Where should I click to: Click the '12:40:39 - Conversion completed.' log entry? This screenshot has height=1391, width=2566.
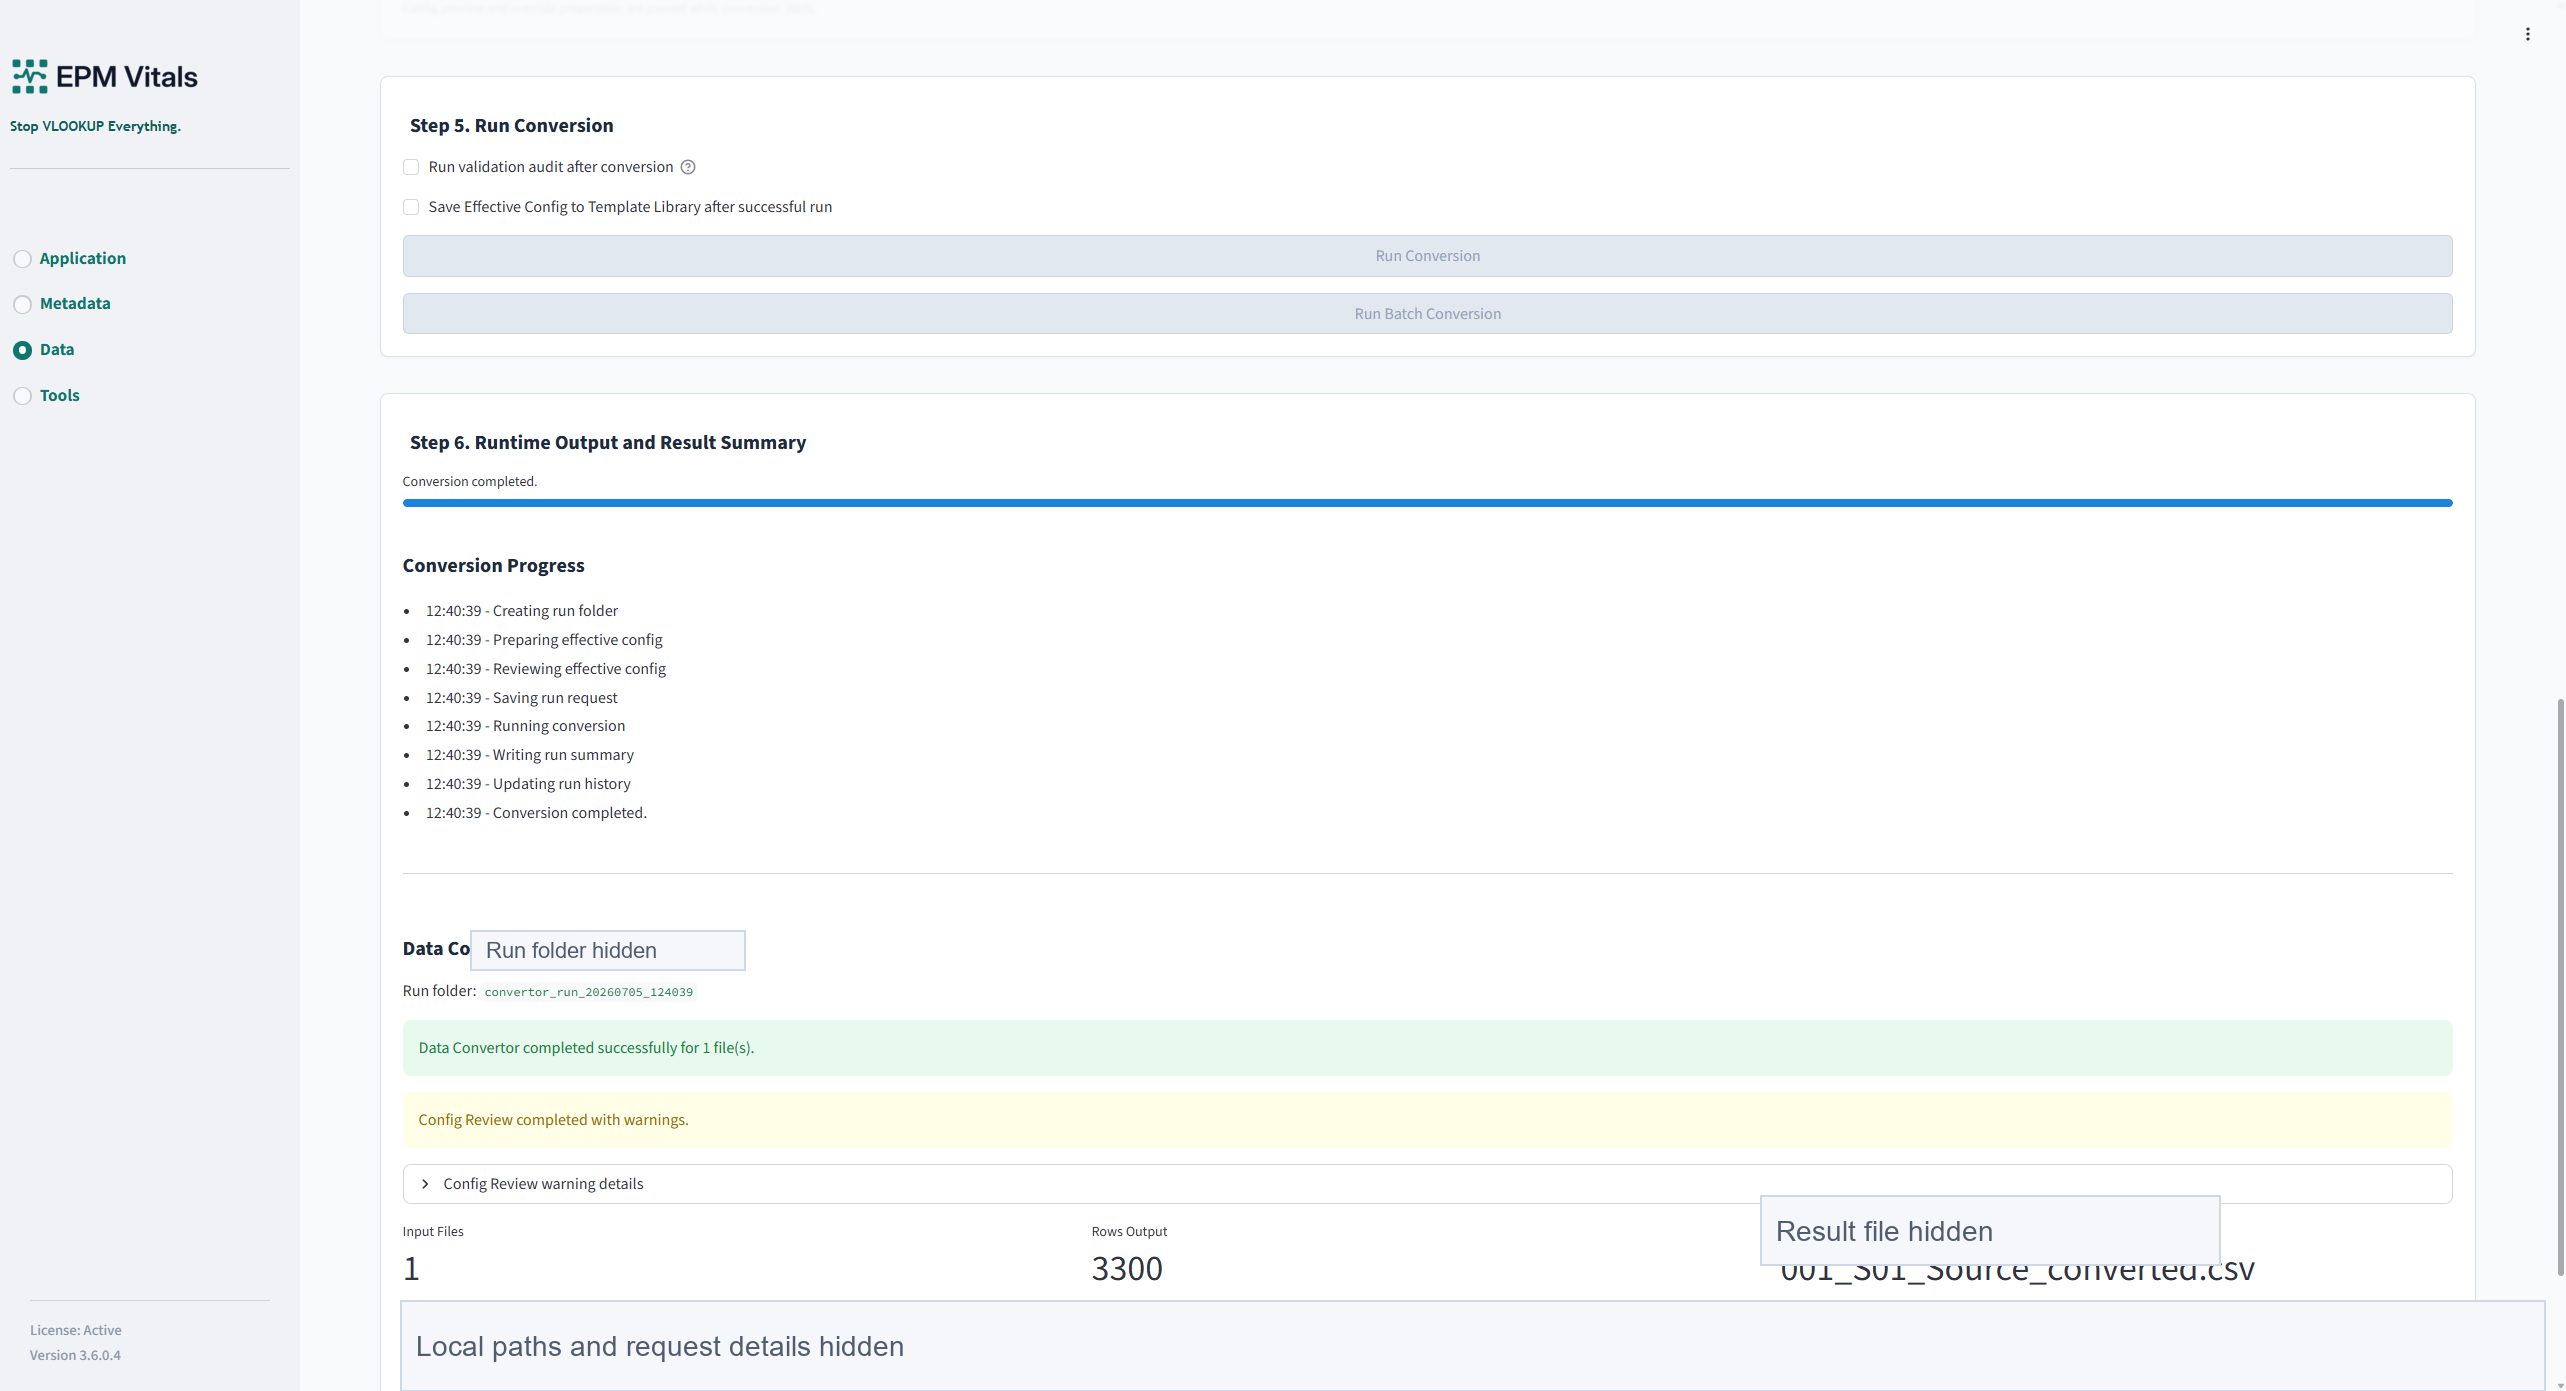pos(536,813)
